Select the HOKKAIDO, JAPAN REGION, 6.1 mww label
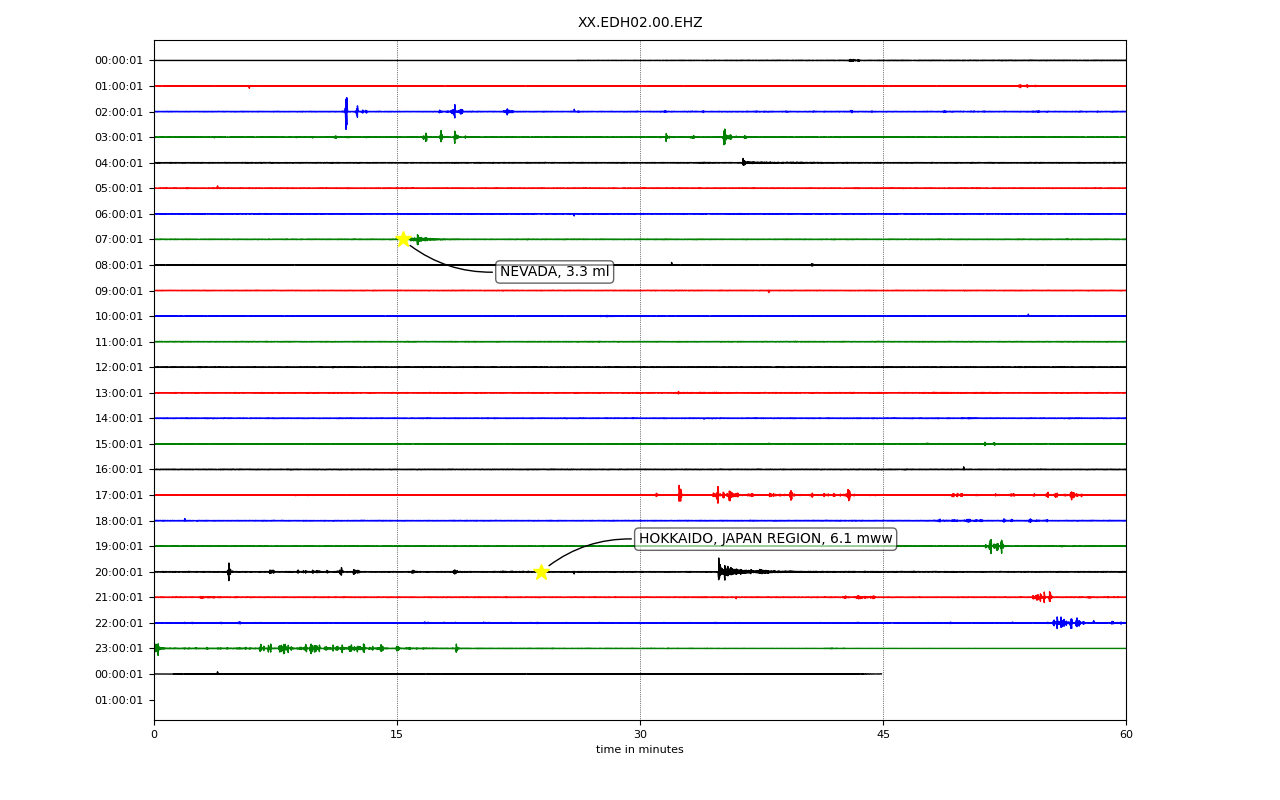Viewport: 1280px width, 800px height. 765,539
